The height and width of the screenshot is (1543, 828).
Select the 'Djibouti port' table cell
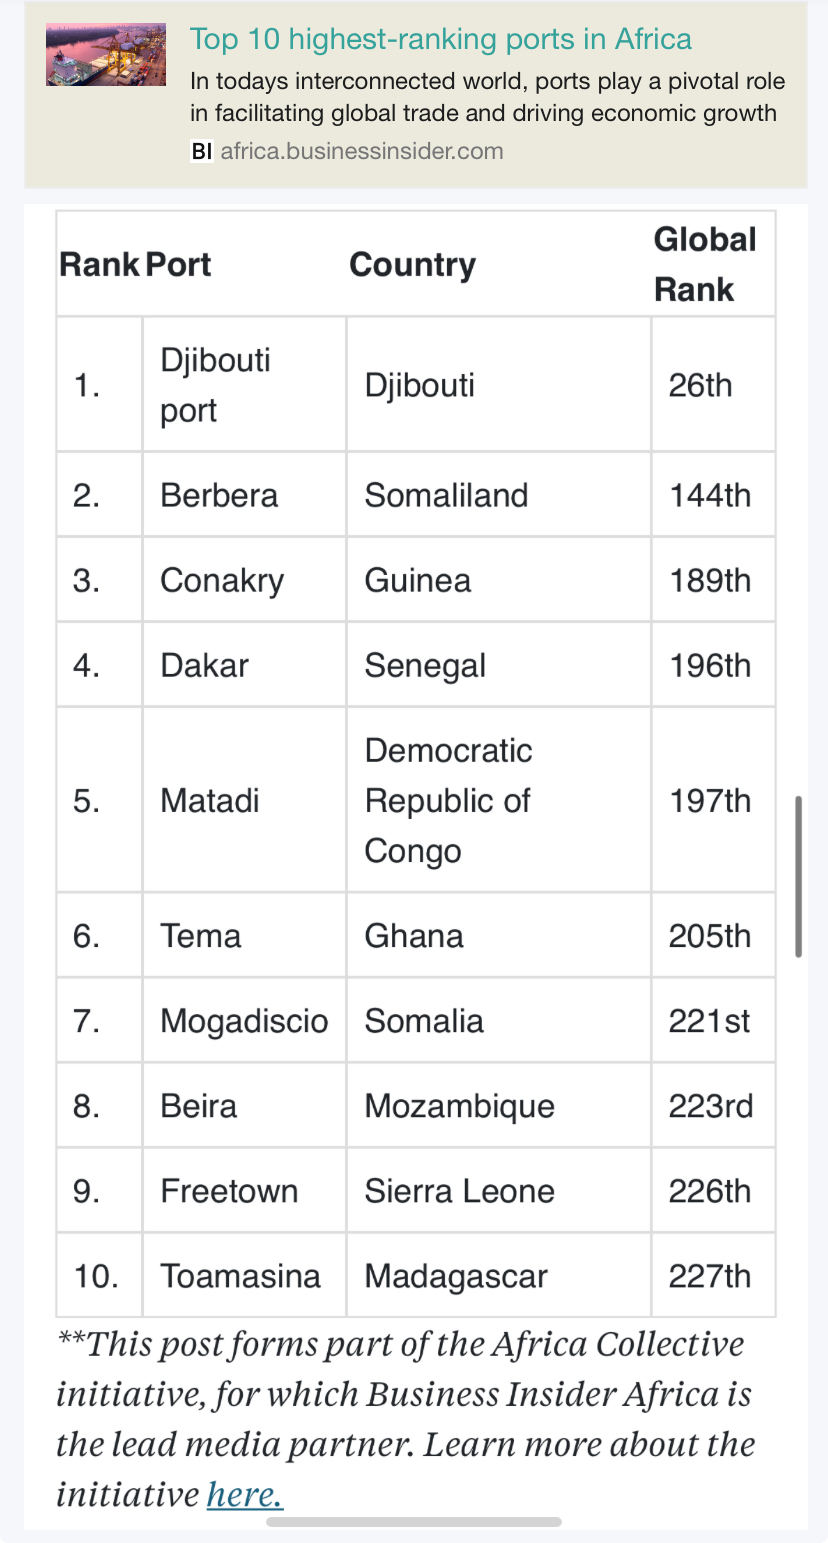click(x=245, y=385)
